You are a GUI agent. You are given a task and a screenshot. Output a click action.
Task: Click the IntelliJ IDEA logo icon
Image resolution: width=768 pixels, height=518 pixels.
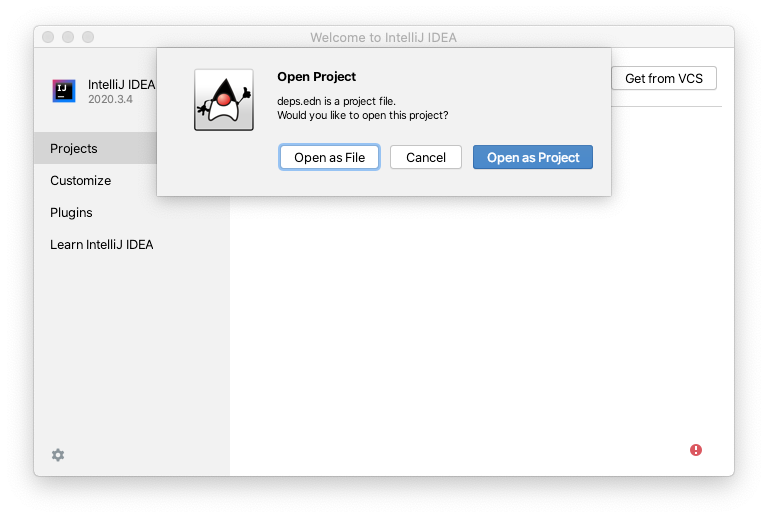pyautogui.click(x=64, y=91)
